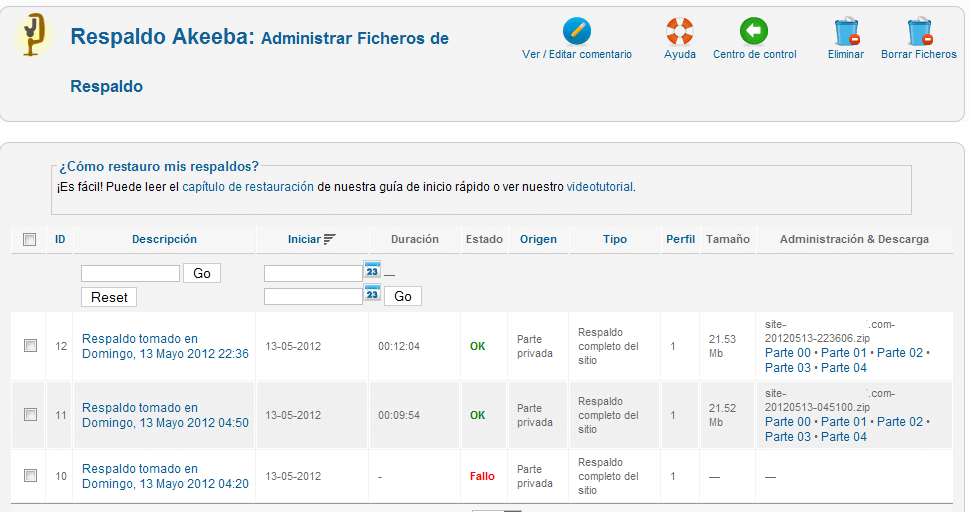
Task: Select the checkbox for backup ID 10
Action: tap(30, 476)
